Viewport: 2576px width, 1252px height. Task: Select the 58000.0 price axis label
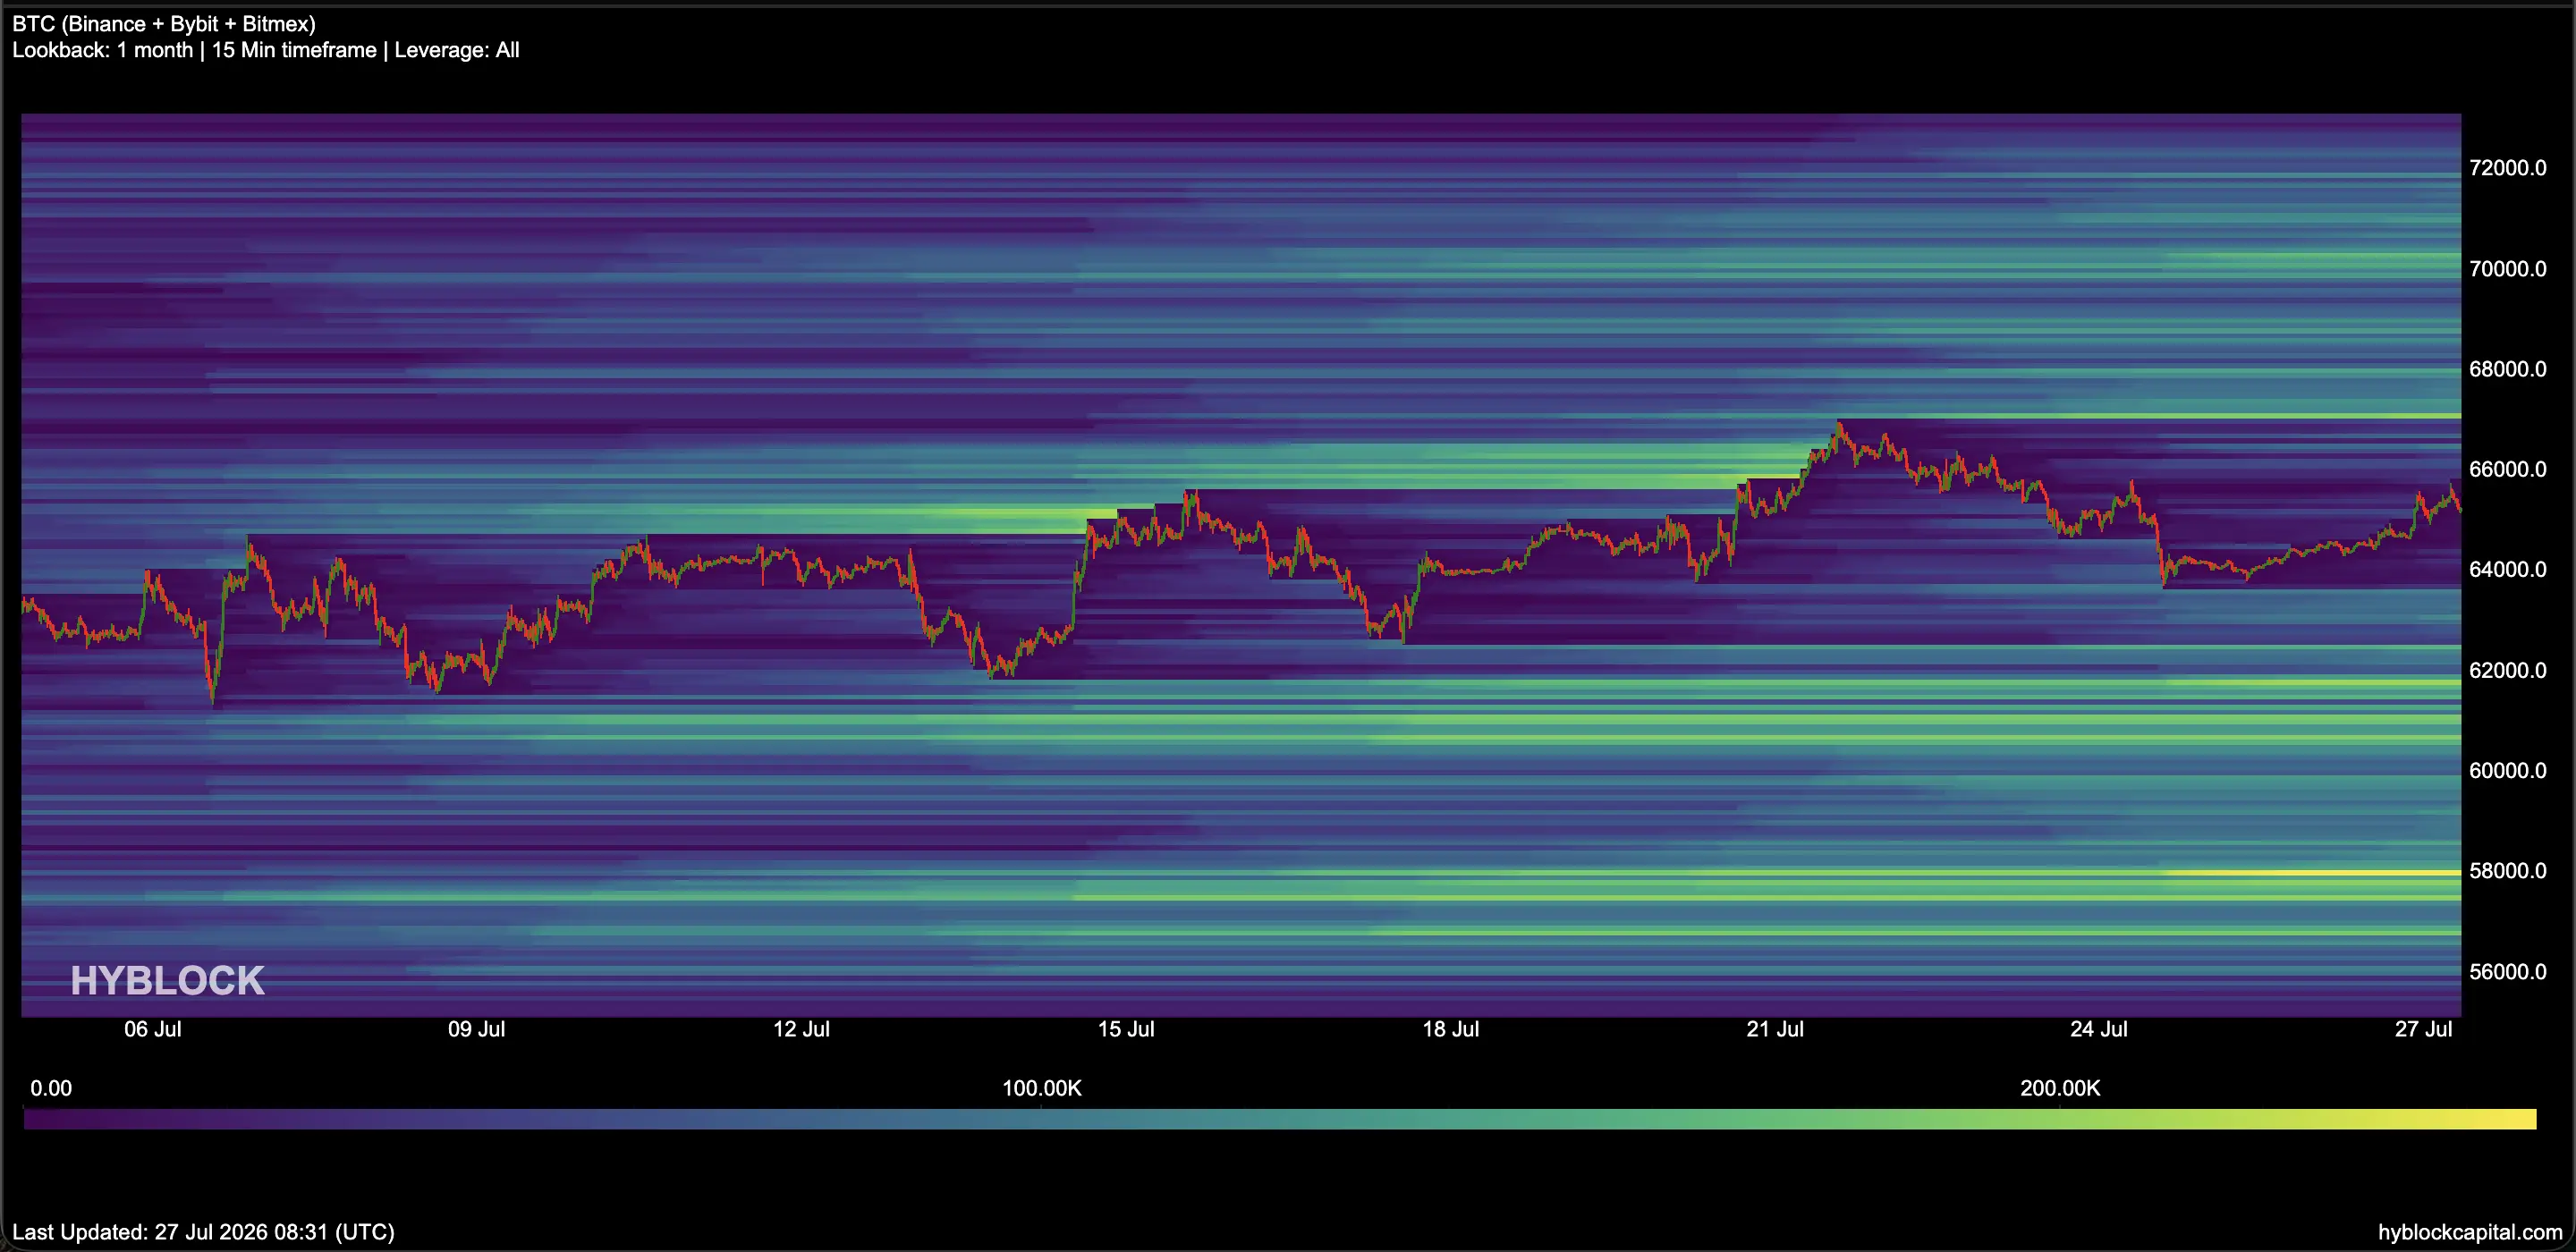click(2508, 870)
